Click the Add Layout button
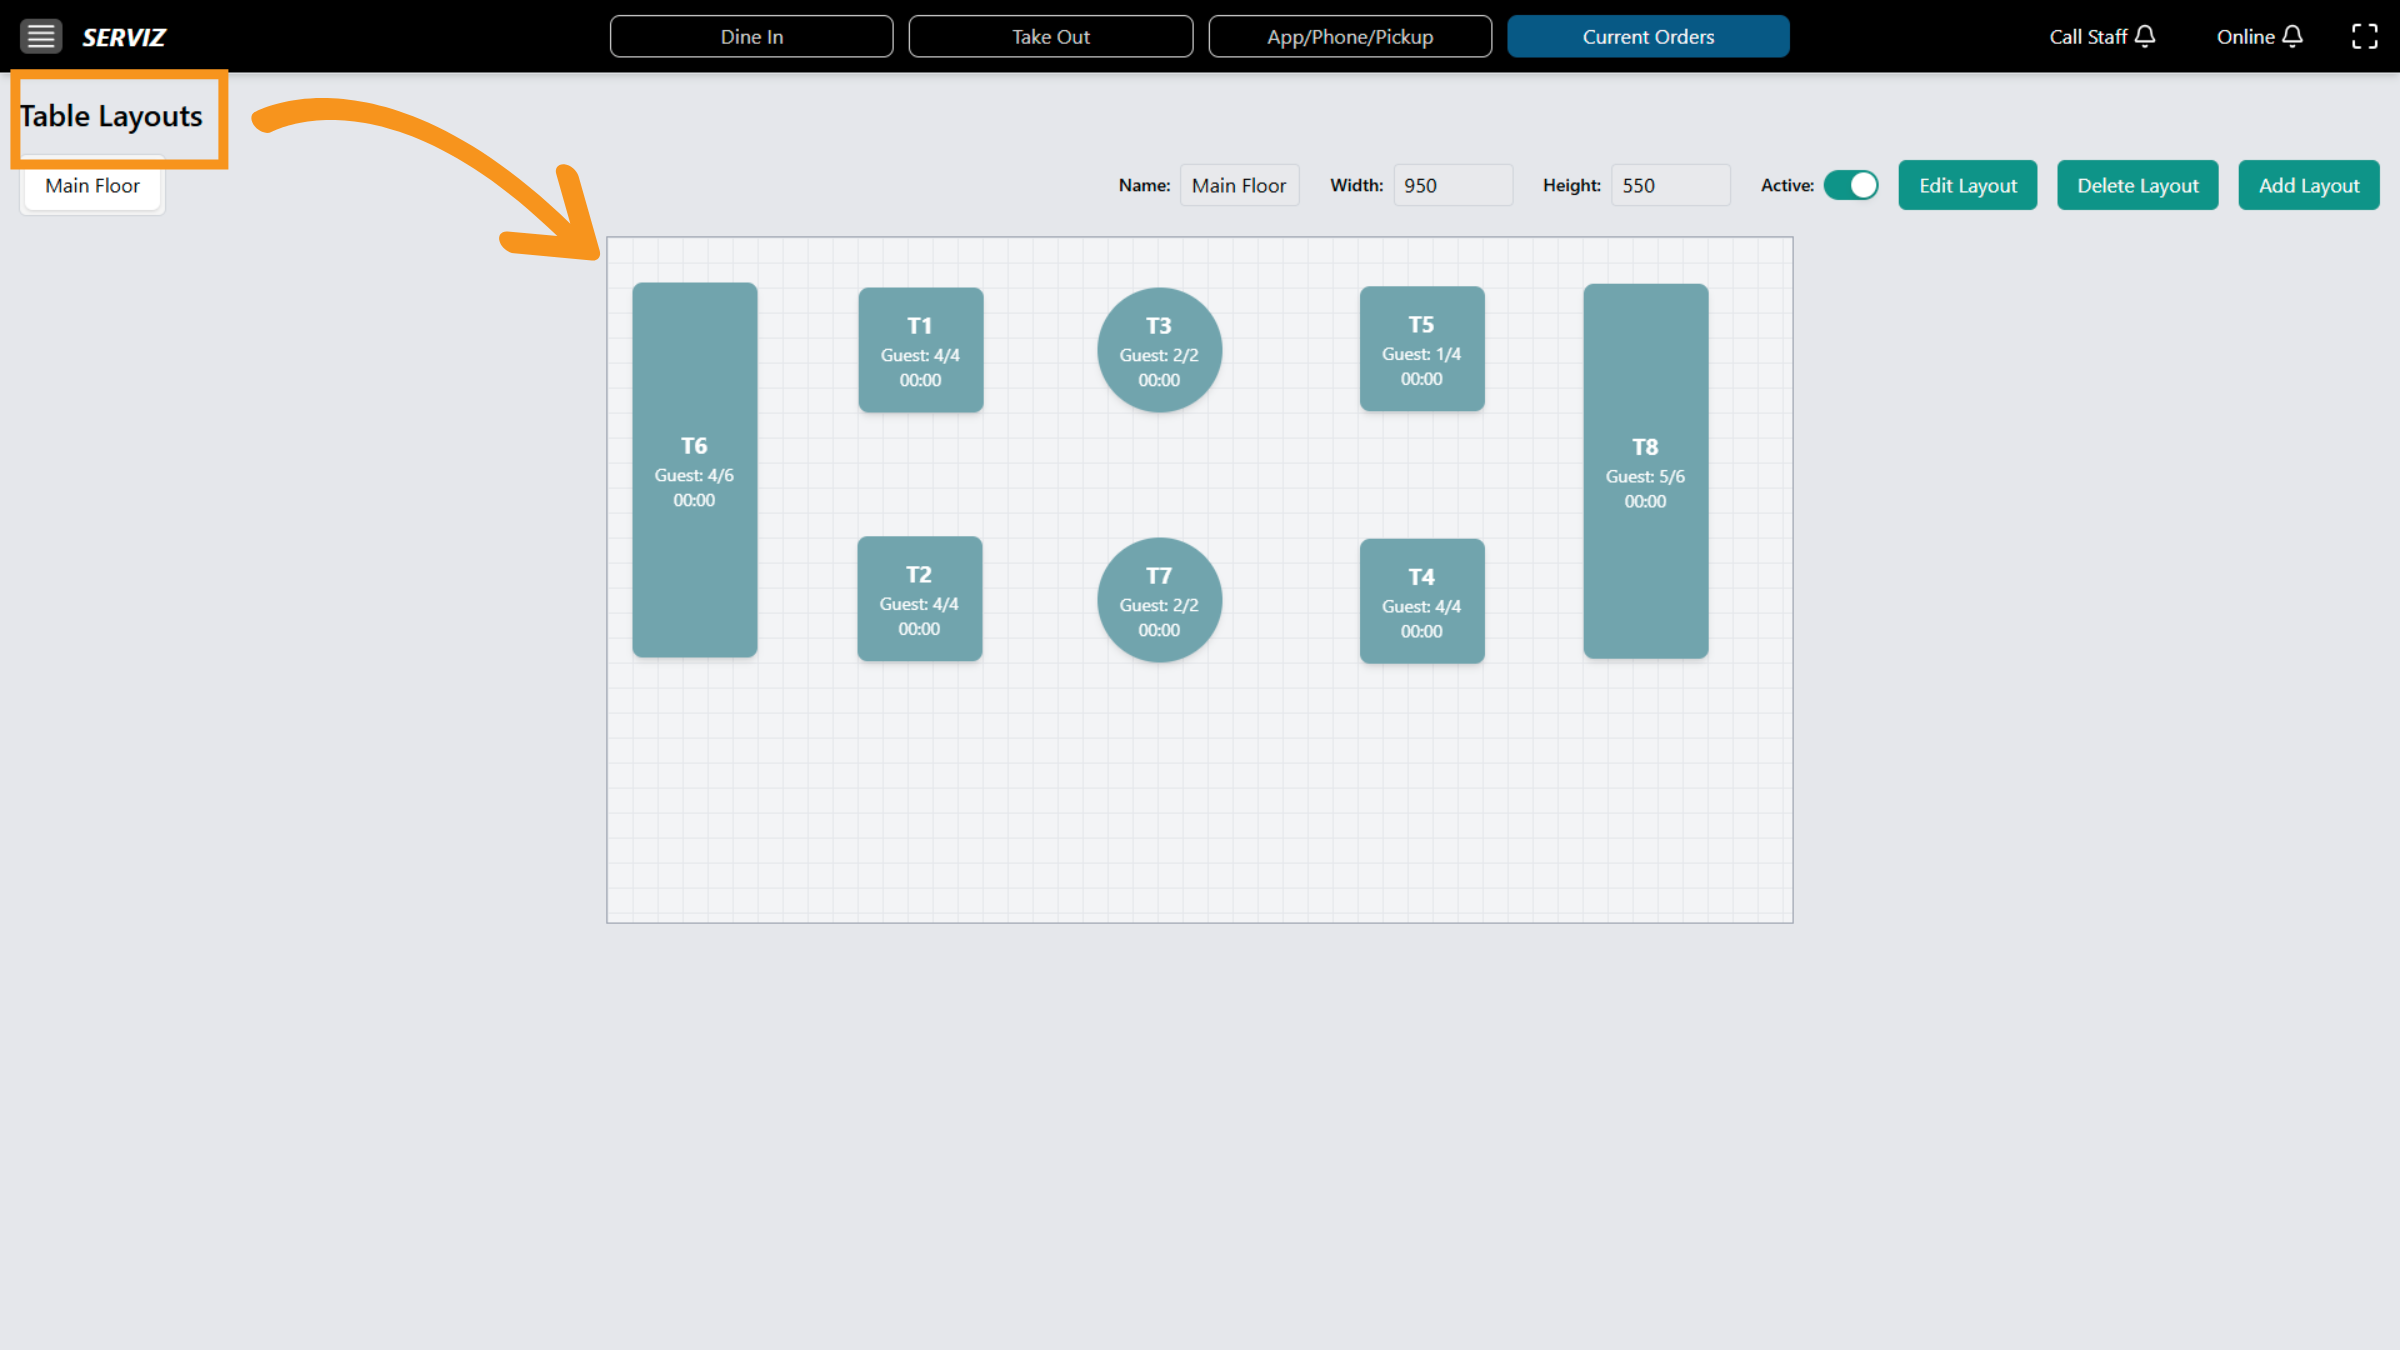The image size is (2400, 1350). pyautogui.click(x=2308, y=185)
